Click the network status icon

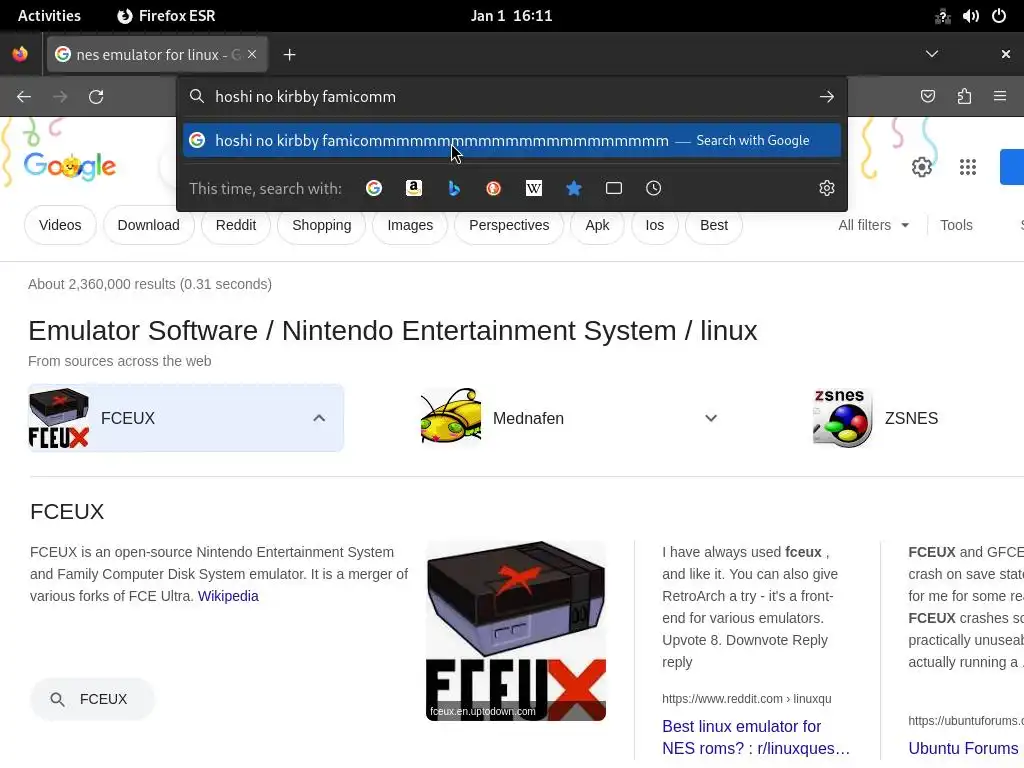[x=942, y=16]
